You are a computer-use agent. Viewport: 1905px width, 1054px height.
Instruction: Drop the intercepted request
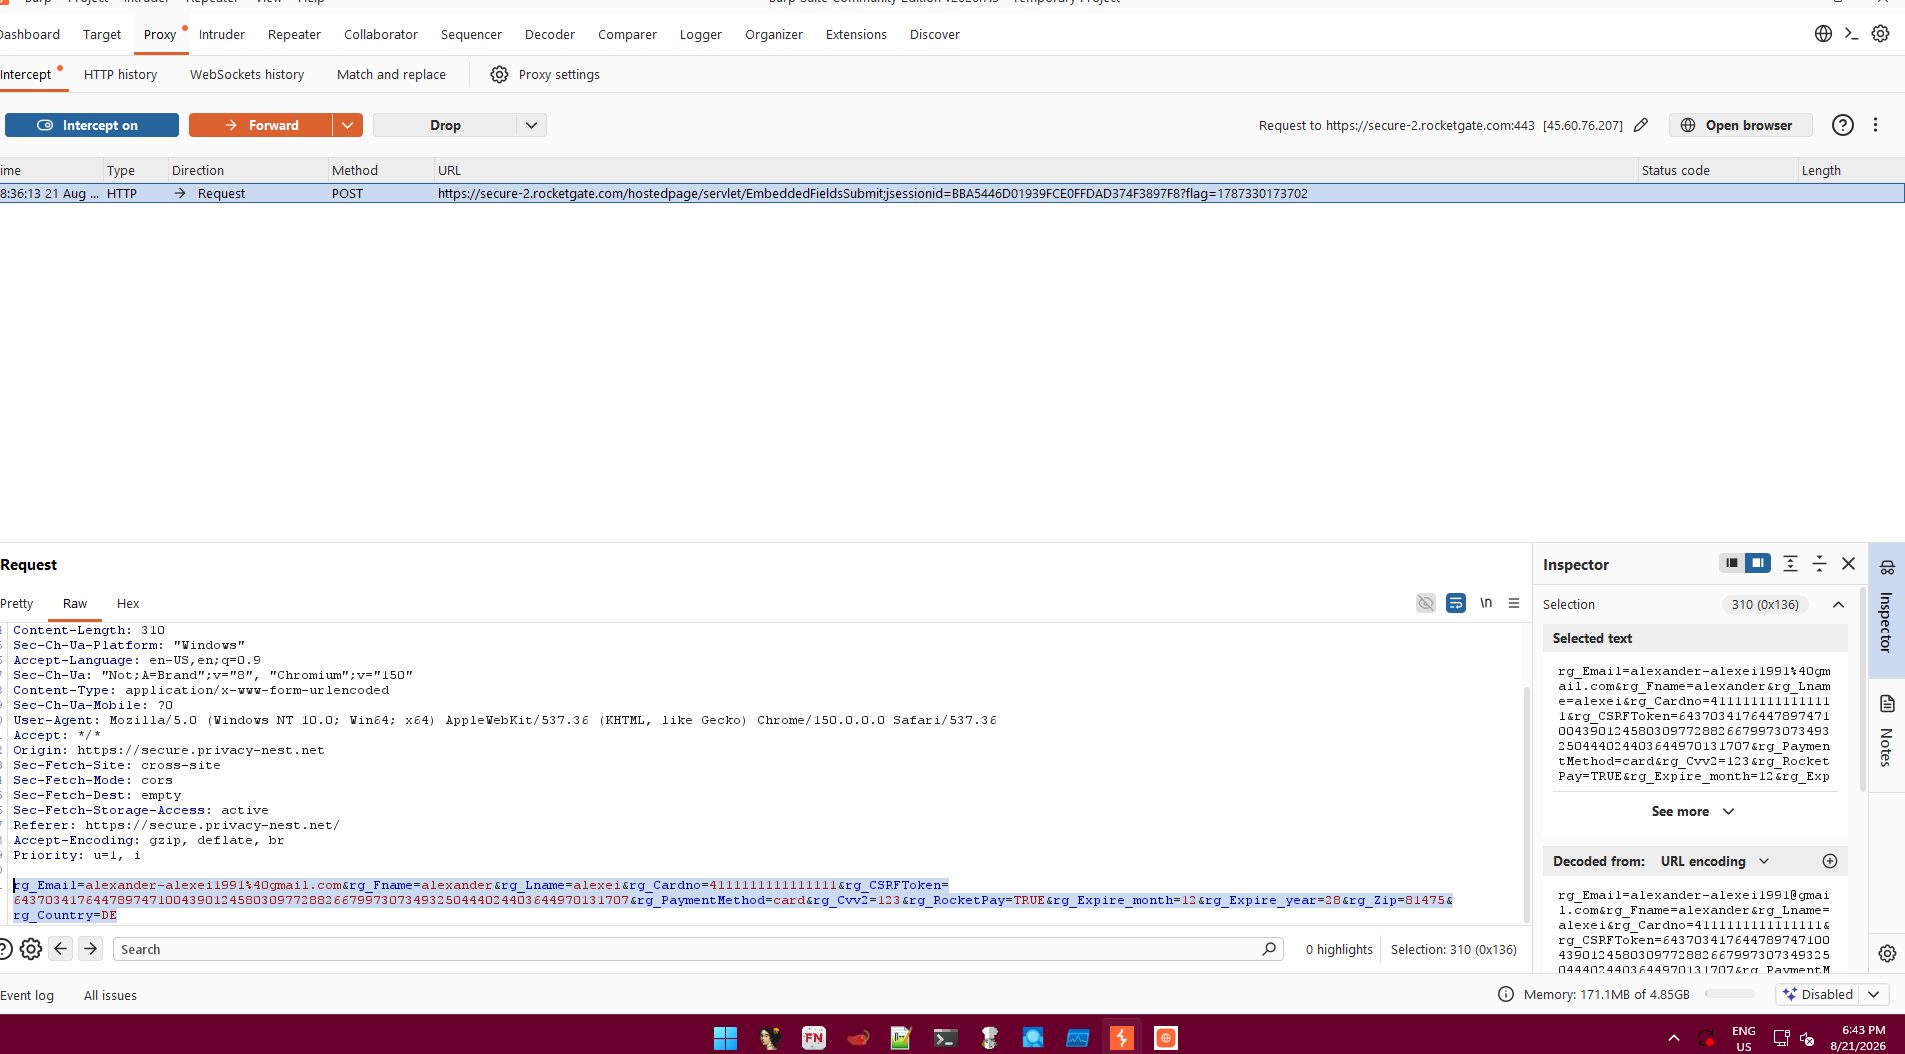tap(445, 125)
